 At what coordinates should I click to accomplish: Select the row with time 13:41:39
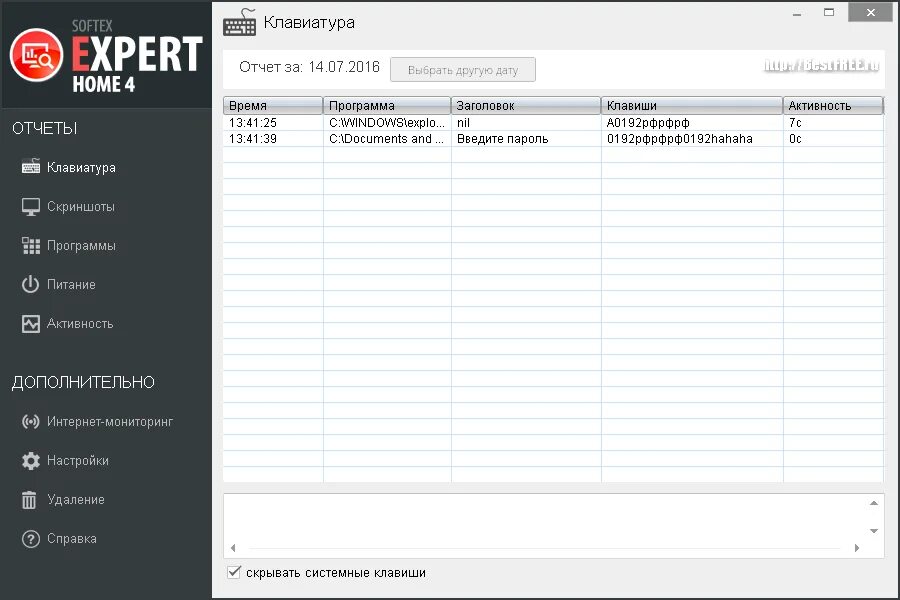(x=553, y=138)
